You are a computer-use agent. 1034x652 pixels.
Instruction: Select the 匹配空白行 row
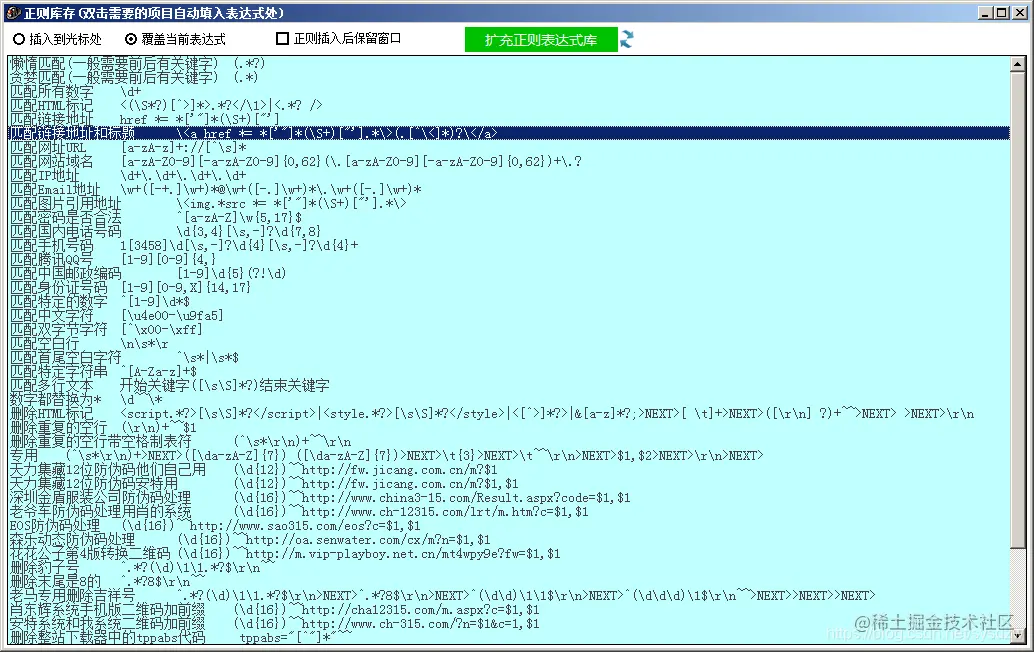click(x=509, y=343)
